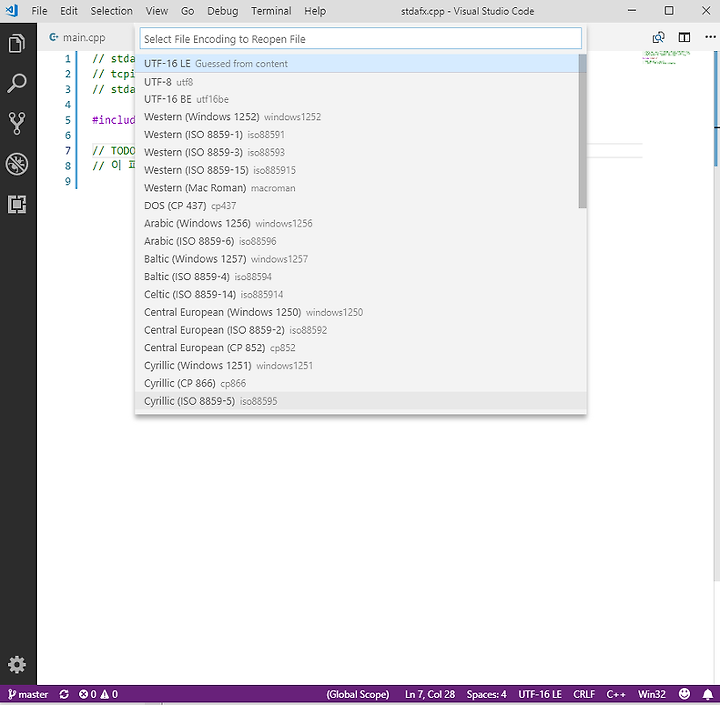Click the VS Code logo icon

point(12,11)
